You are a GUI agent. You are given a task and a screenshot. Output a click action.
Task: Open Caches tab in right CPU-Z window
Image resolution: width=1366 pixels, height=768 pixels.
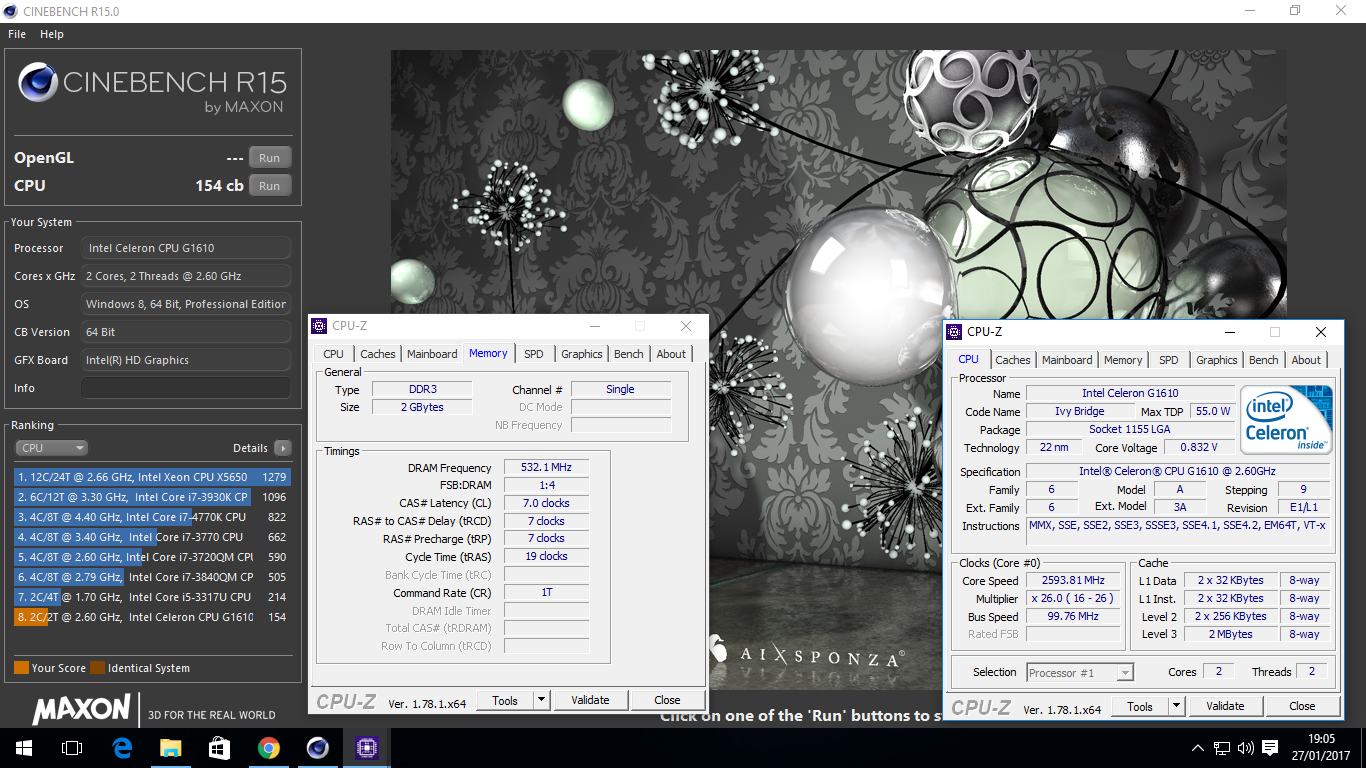pos(1013,360)
